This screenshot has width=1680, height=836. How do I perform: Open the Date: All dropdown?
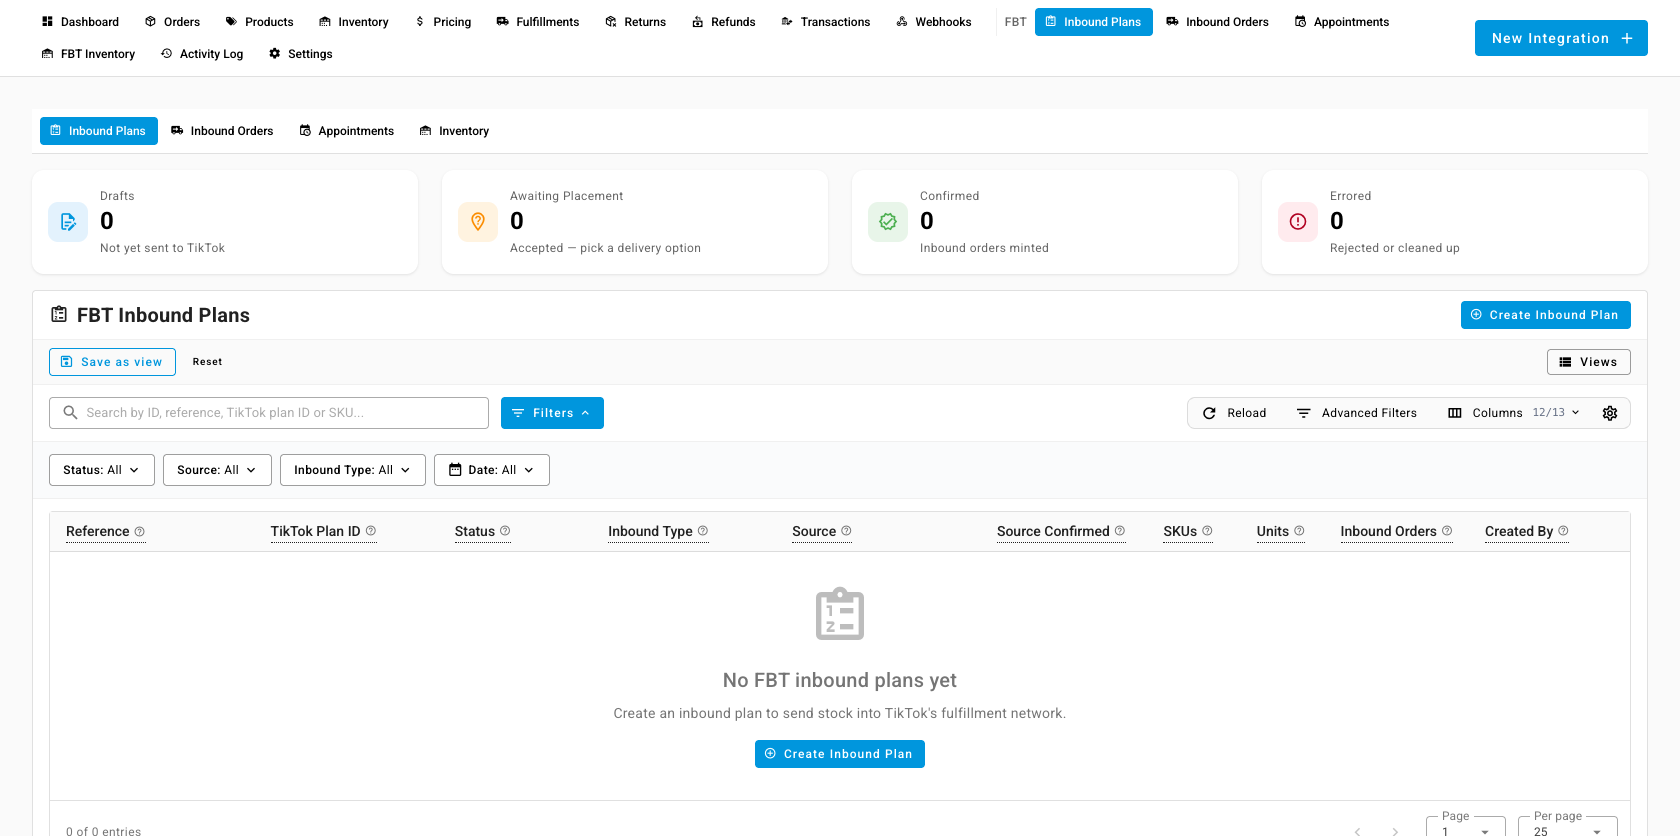pyautogui.click(x=492, y=470)
